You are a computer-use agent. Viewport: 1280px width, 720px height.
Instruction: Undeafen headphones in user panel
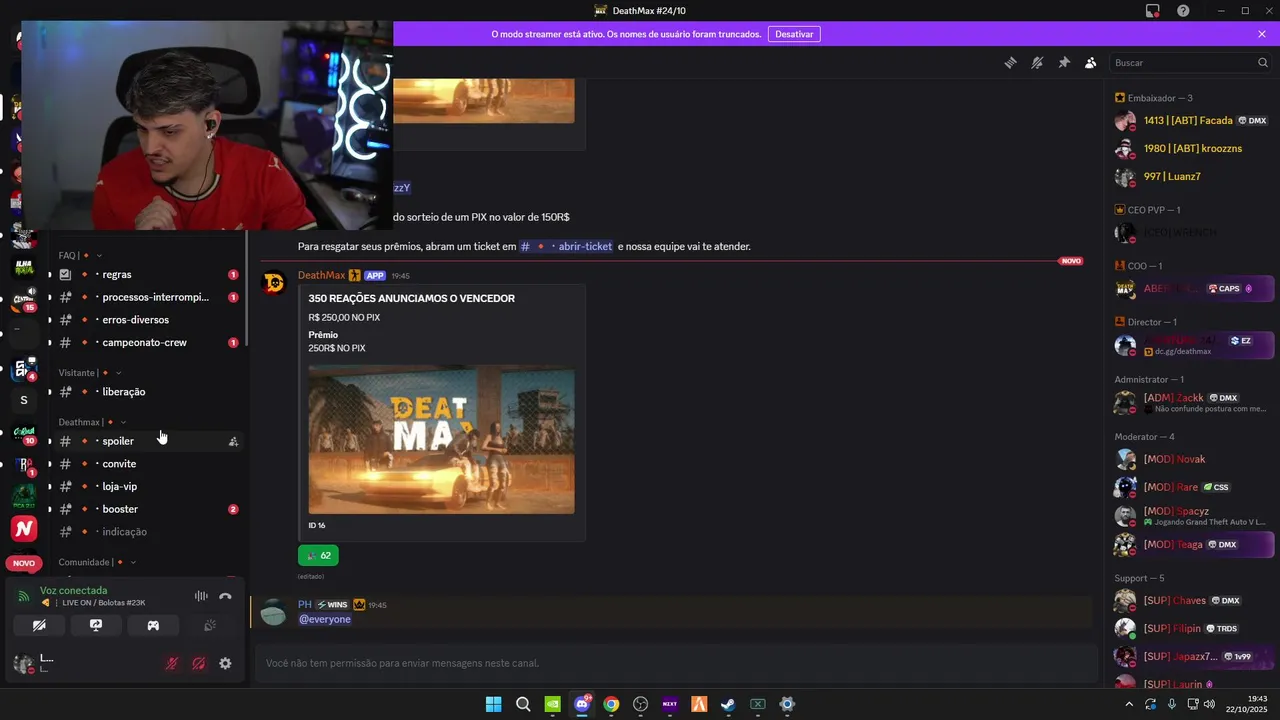click(198, 663)
